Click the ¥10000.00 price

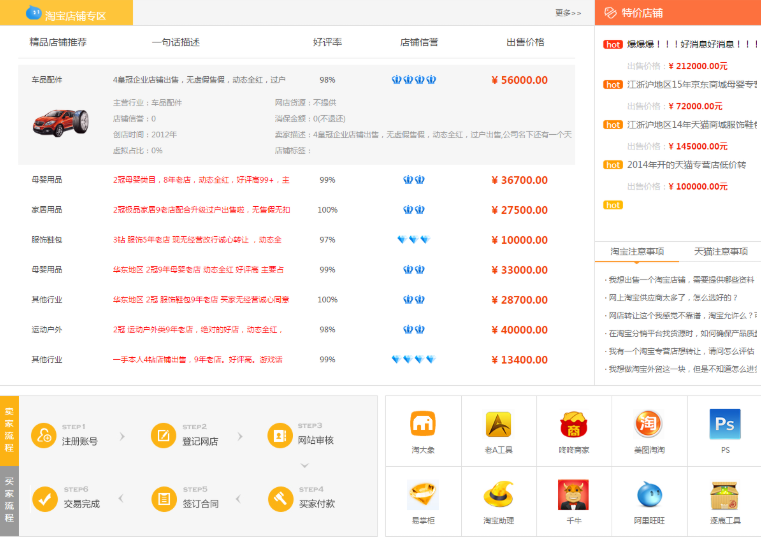coord(519,240)
